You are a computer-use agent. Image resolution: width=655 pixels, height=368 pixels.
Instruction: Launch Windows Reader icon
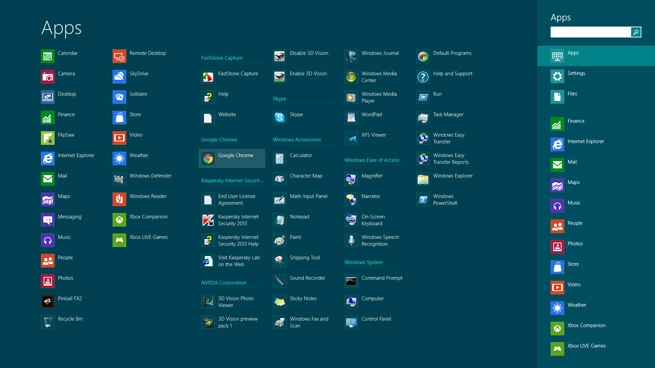click(x=119, y=199)
